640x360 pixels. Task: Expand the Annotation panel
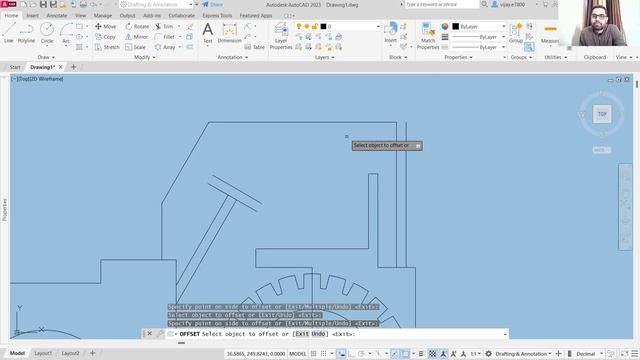pyautogui.click(x=233, y=57)
